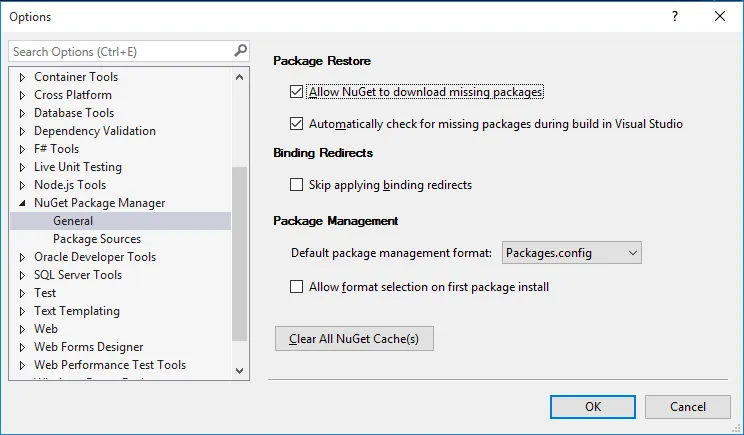Click the search magnifier icon
Screen dimensions: 744x435
[x=240, y=51]
